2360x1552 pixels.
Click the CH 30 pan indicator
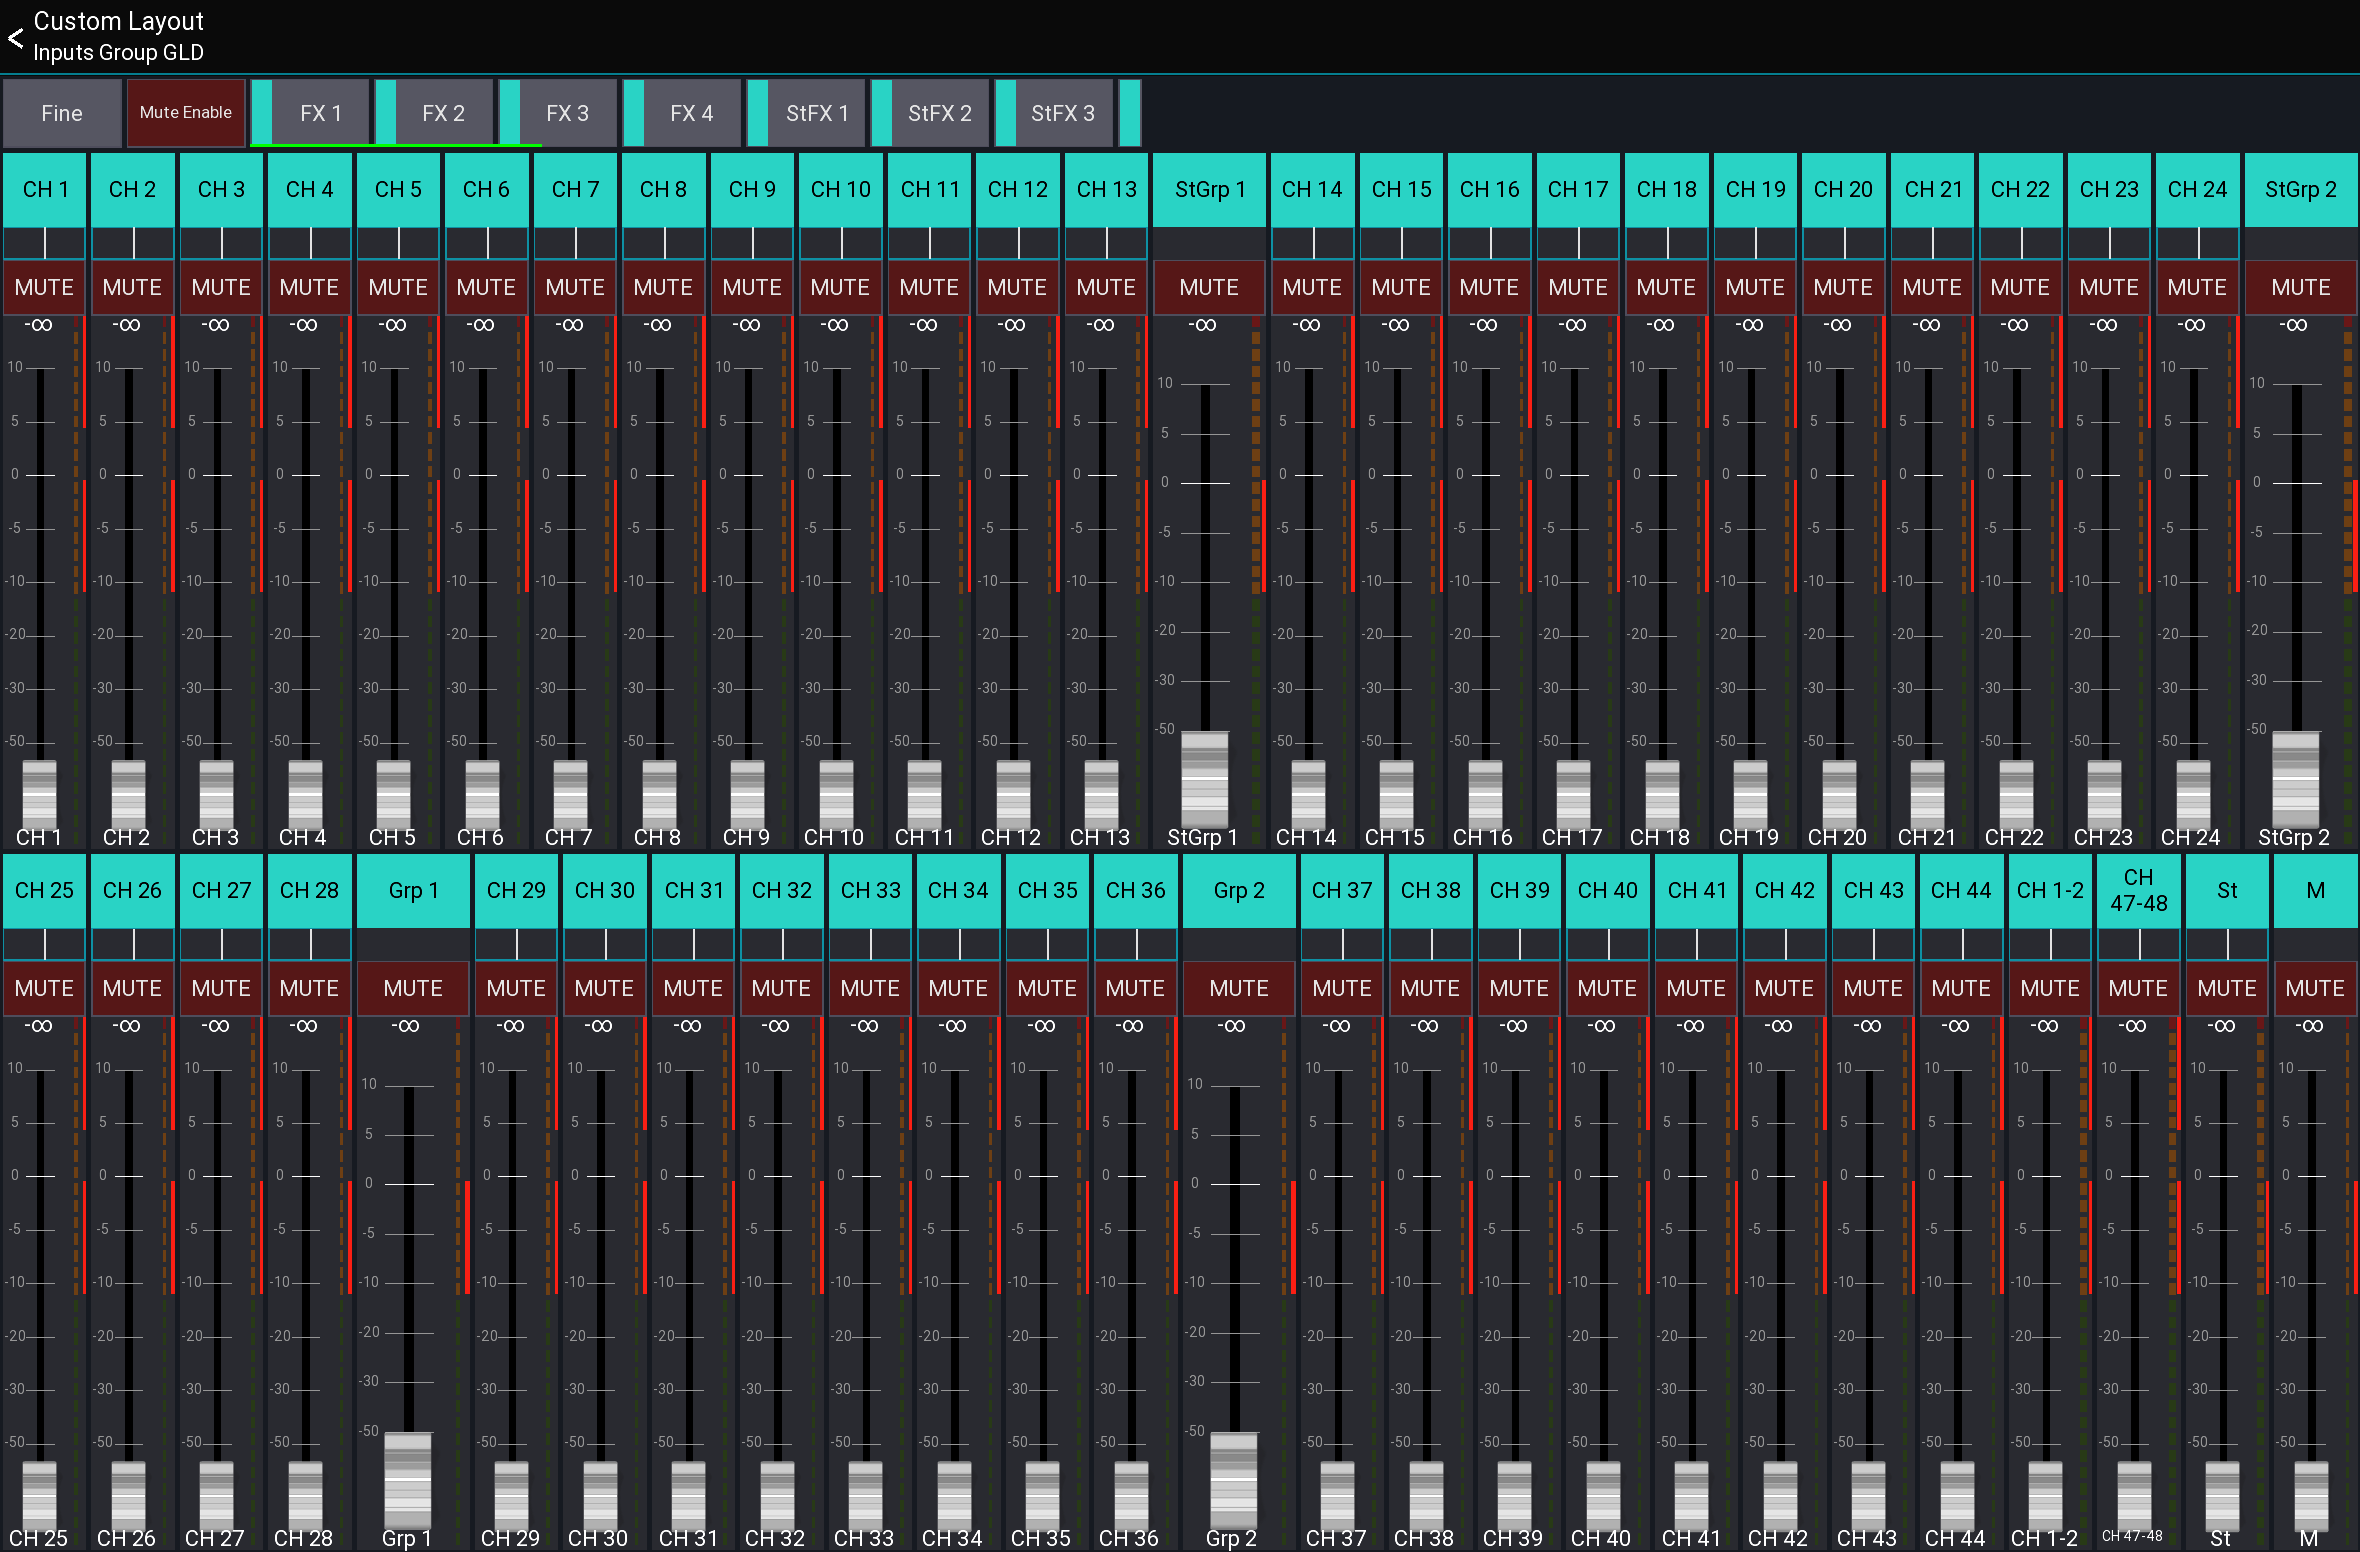pyautogui.click(x=605, y=944)
